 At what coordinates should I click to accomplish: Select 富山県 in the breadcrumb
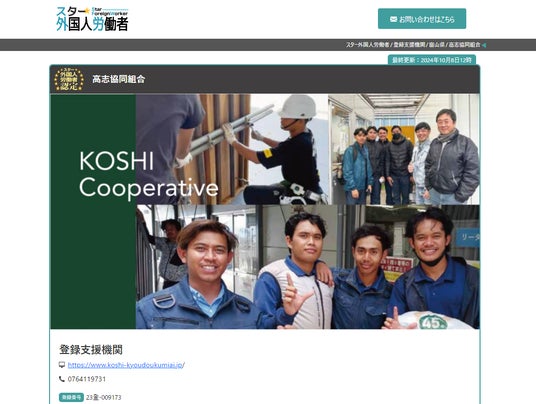click(x=437, y=45)
